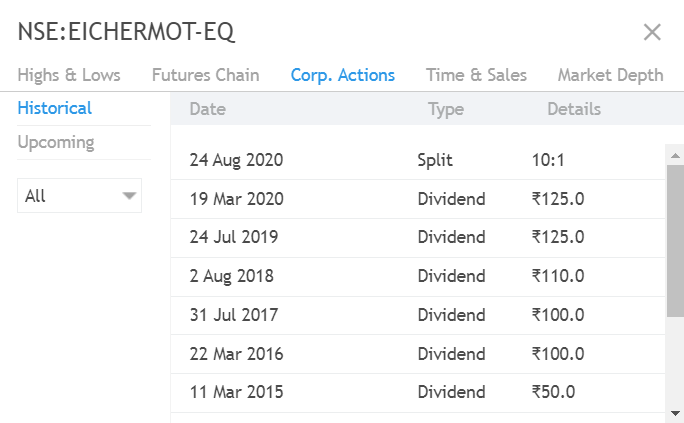Click the Date column header
Screen dimensions: 684x423
207,109
